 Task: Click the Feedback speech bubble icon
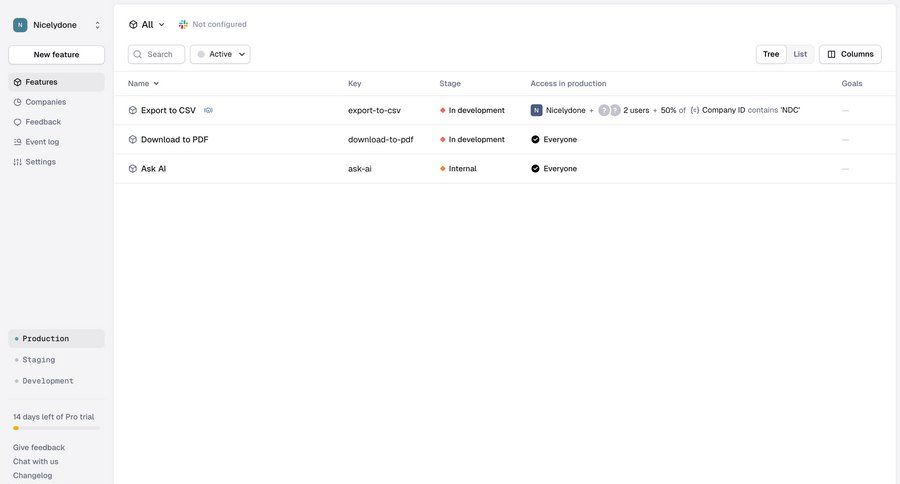[x=17, y=122]
